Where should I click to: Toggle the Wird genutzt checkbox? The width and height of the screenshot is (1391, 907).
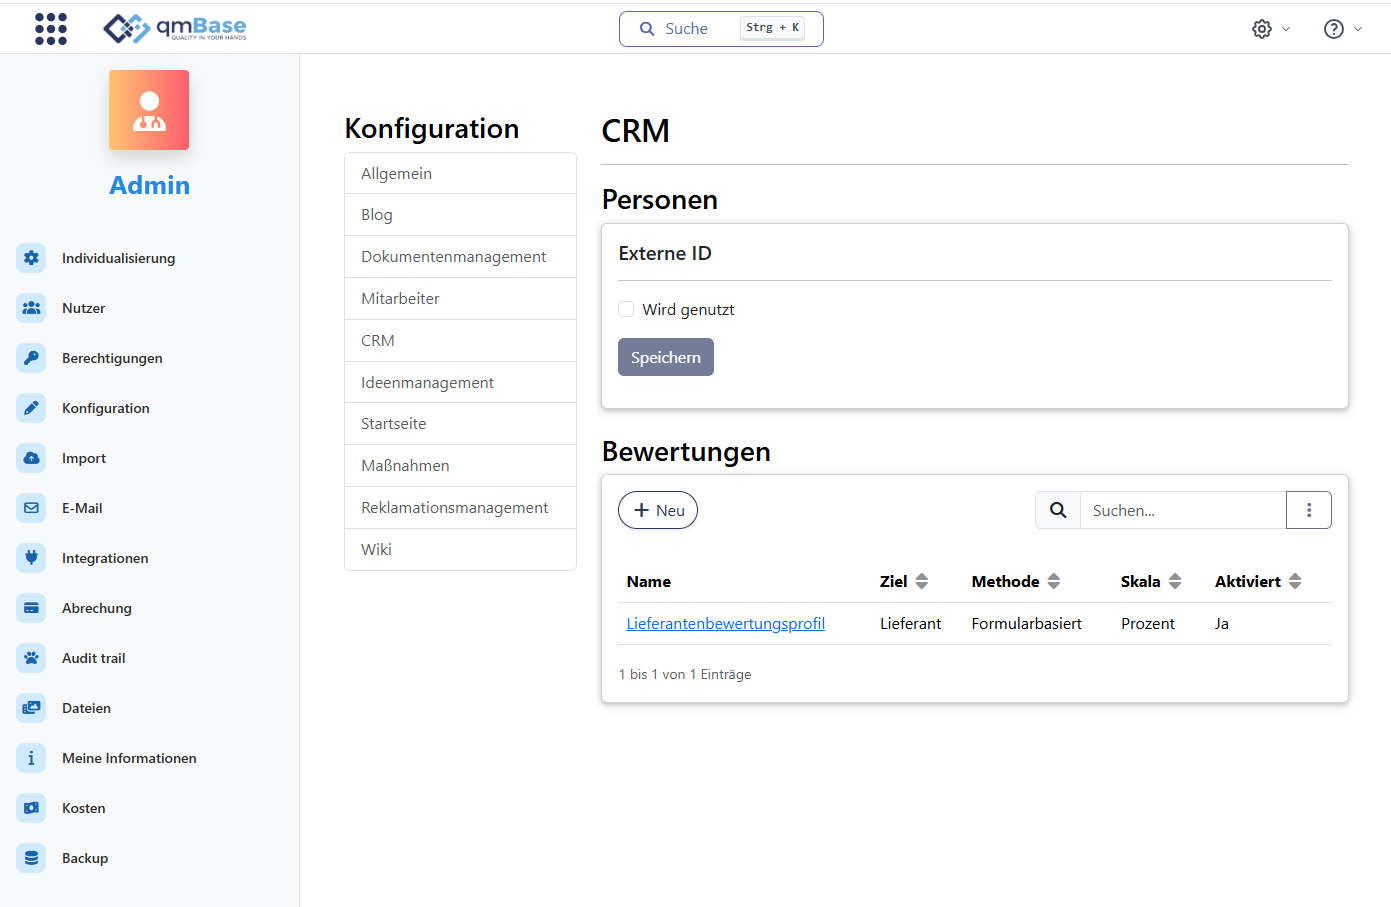pos(626,309)
